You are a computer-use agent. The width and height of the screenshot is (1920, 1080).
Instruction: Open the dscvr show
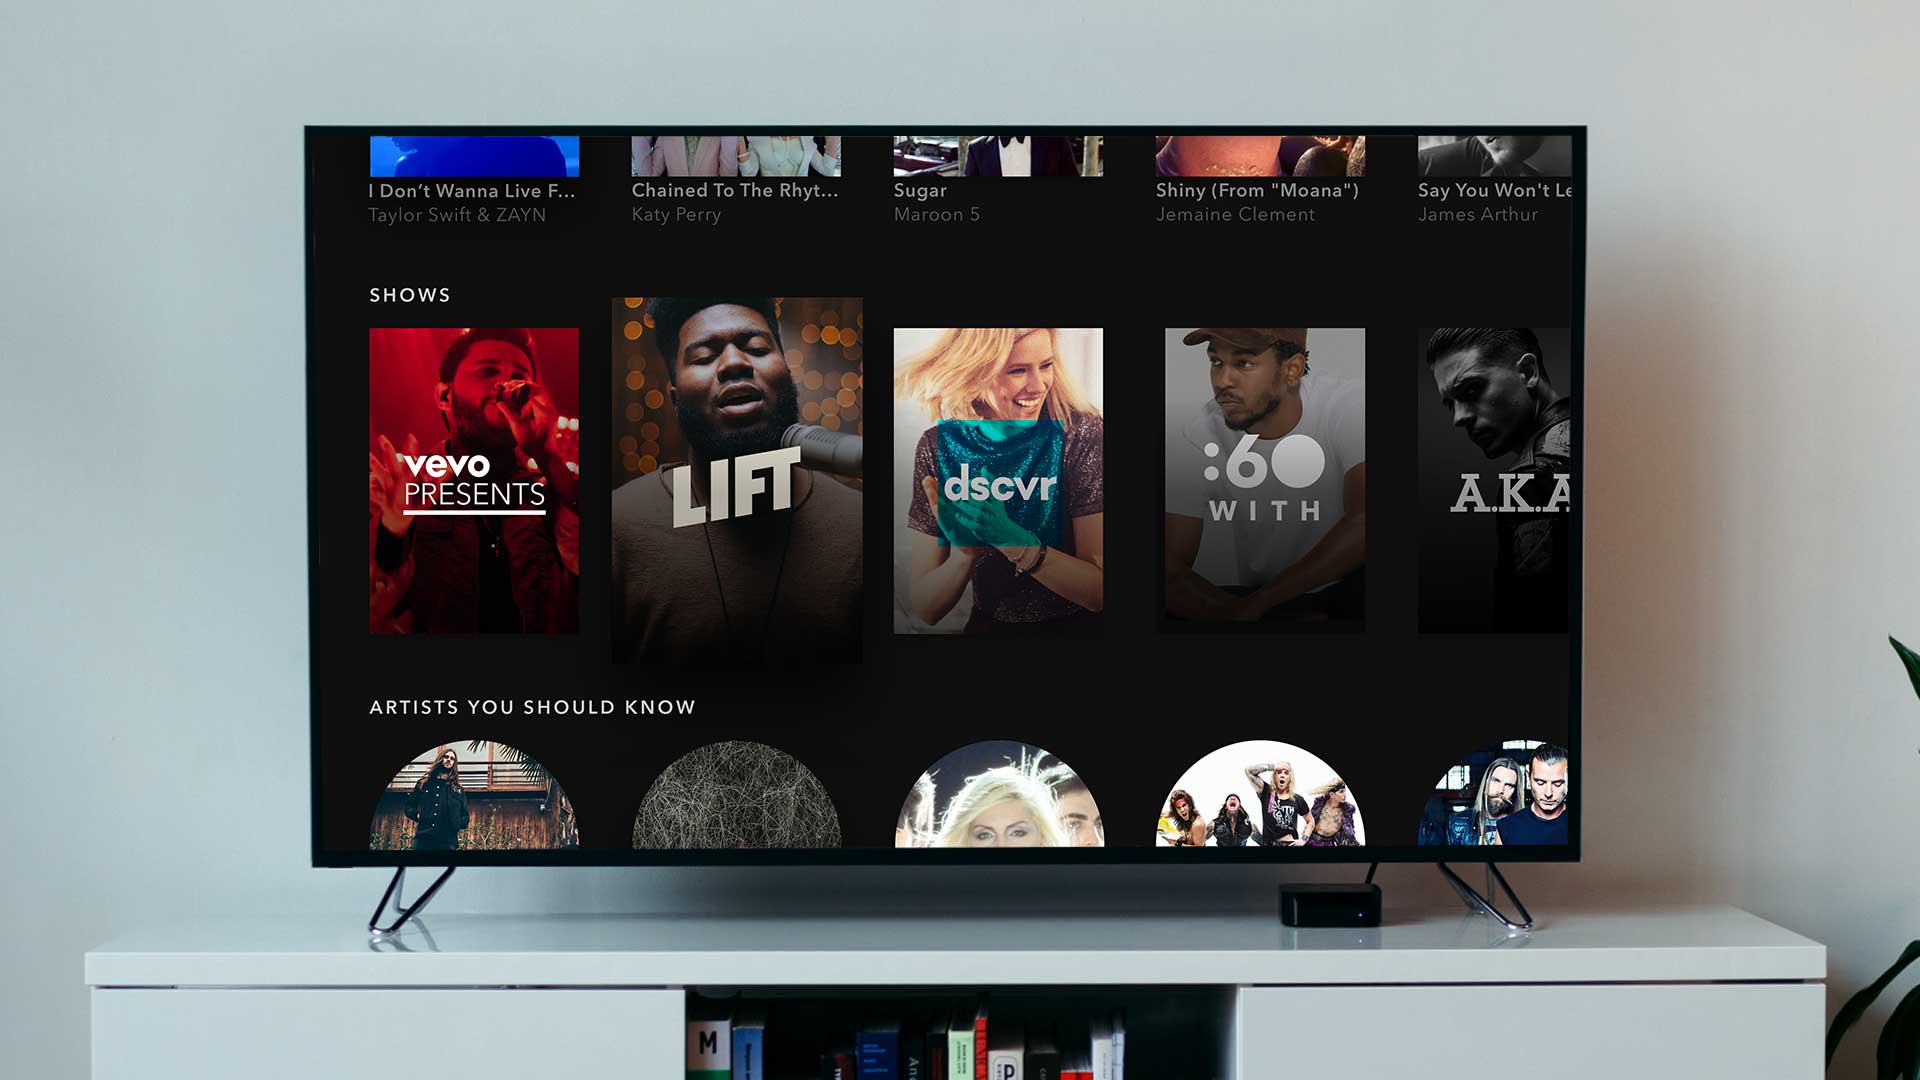click(x=1000, y=480)
